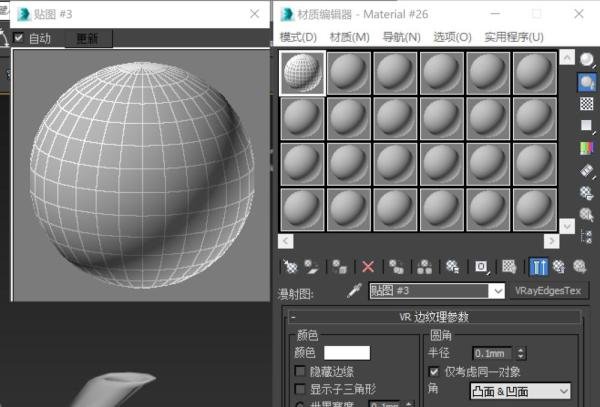Viewport: 600px width, 407px height.
Task: Click the Sample UV Tiling icon
Action: click(x=586, y=125)
